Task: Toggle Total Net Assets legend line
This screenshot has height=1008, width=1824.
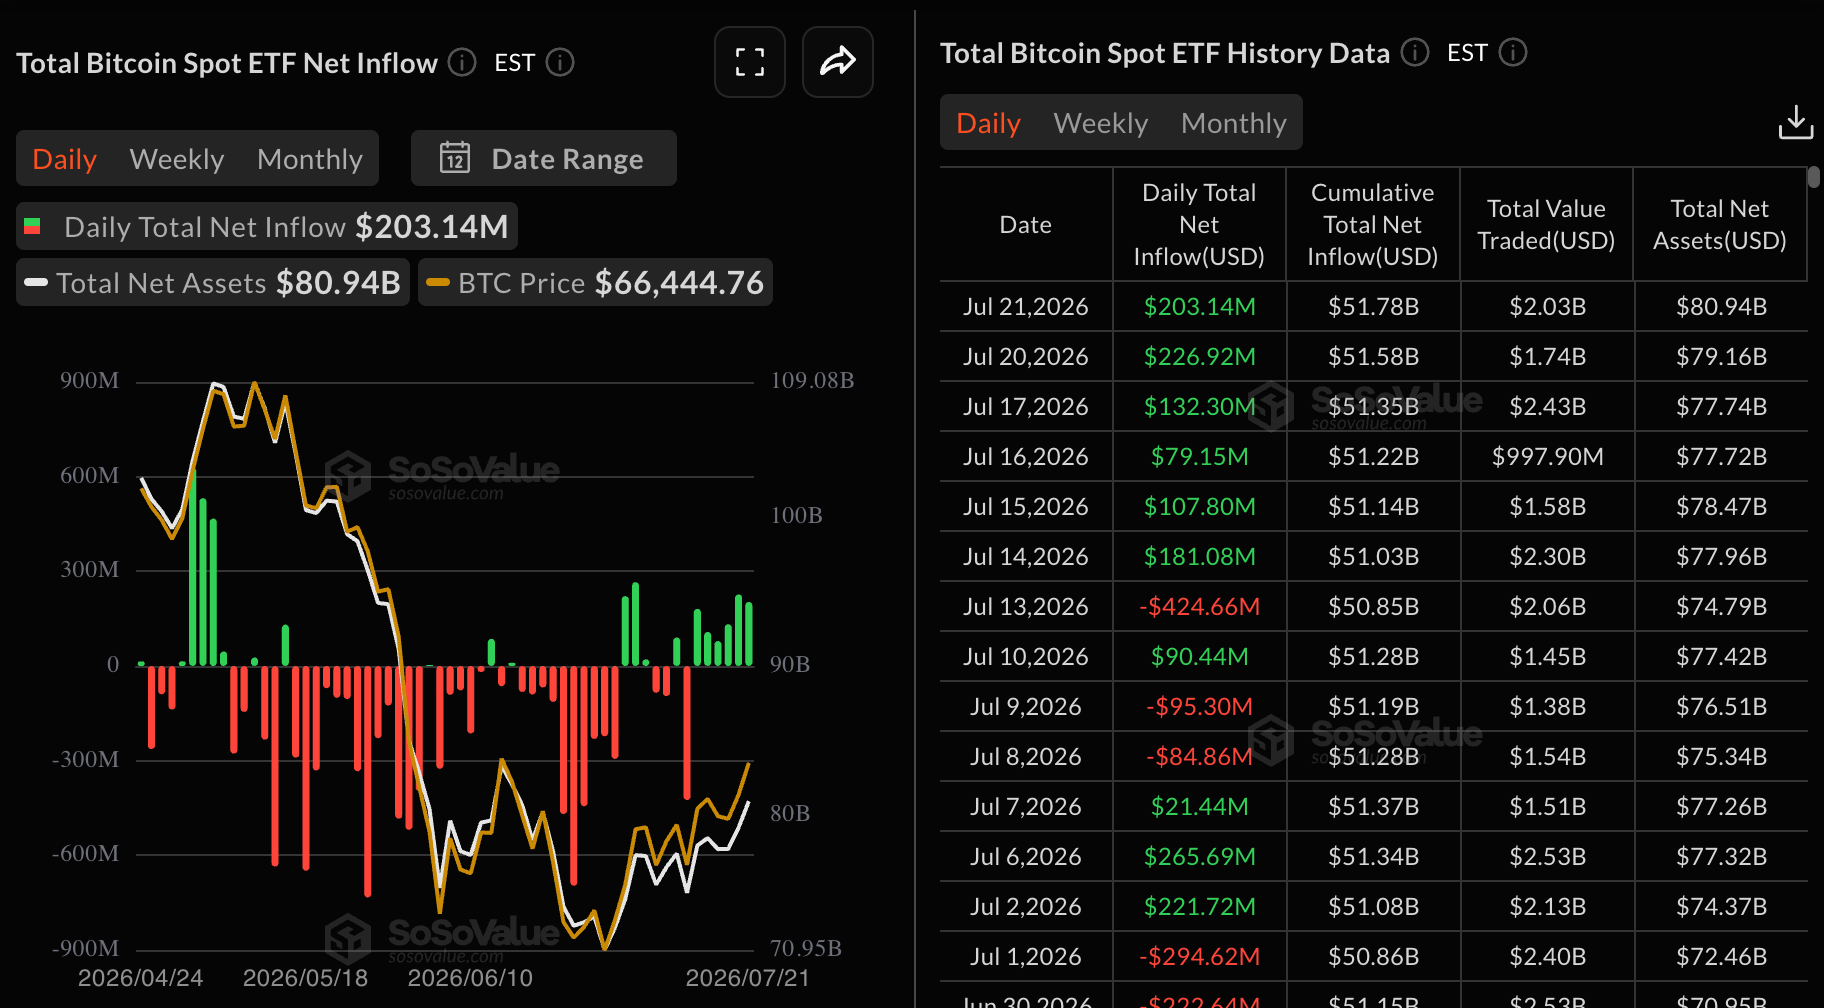Action: (213, 283)
